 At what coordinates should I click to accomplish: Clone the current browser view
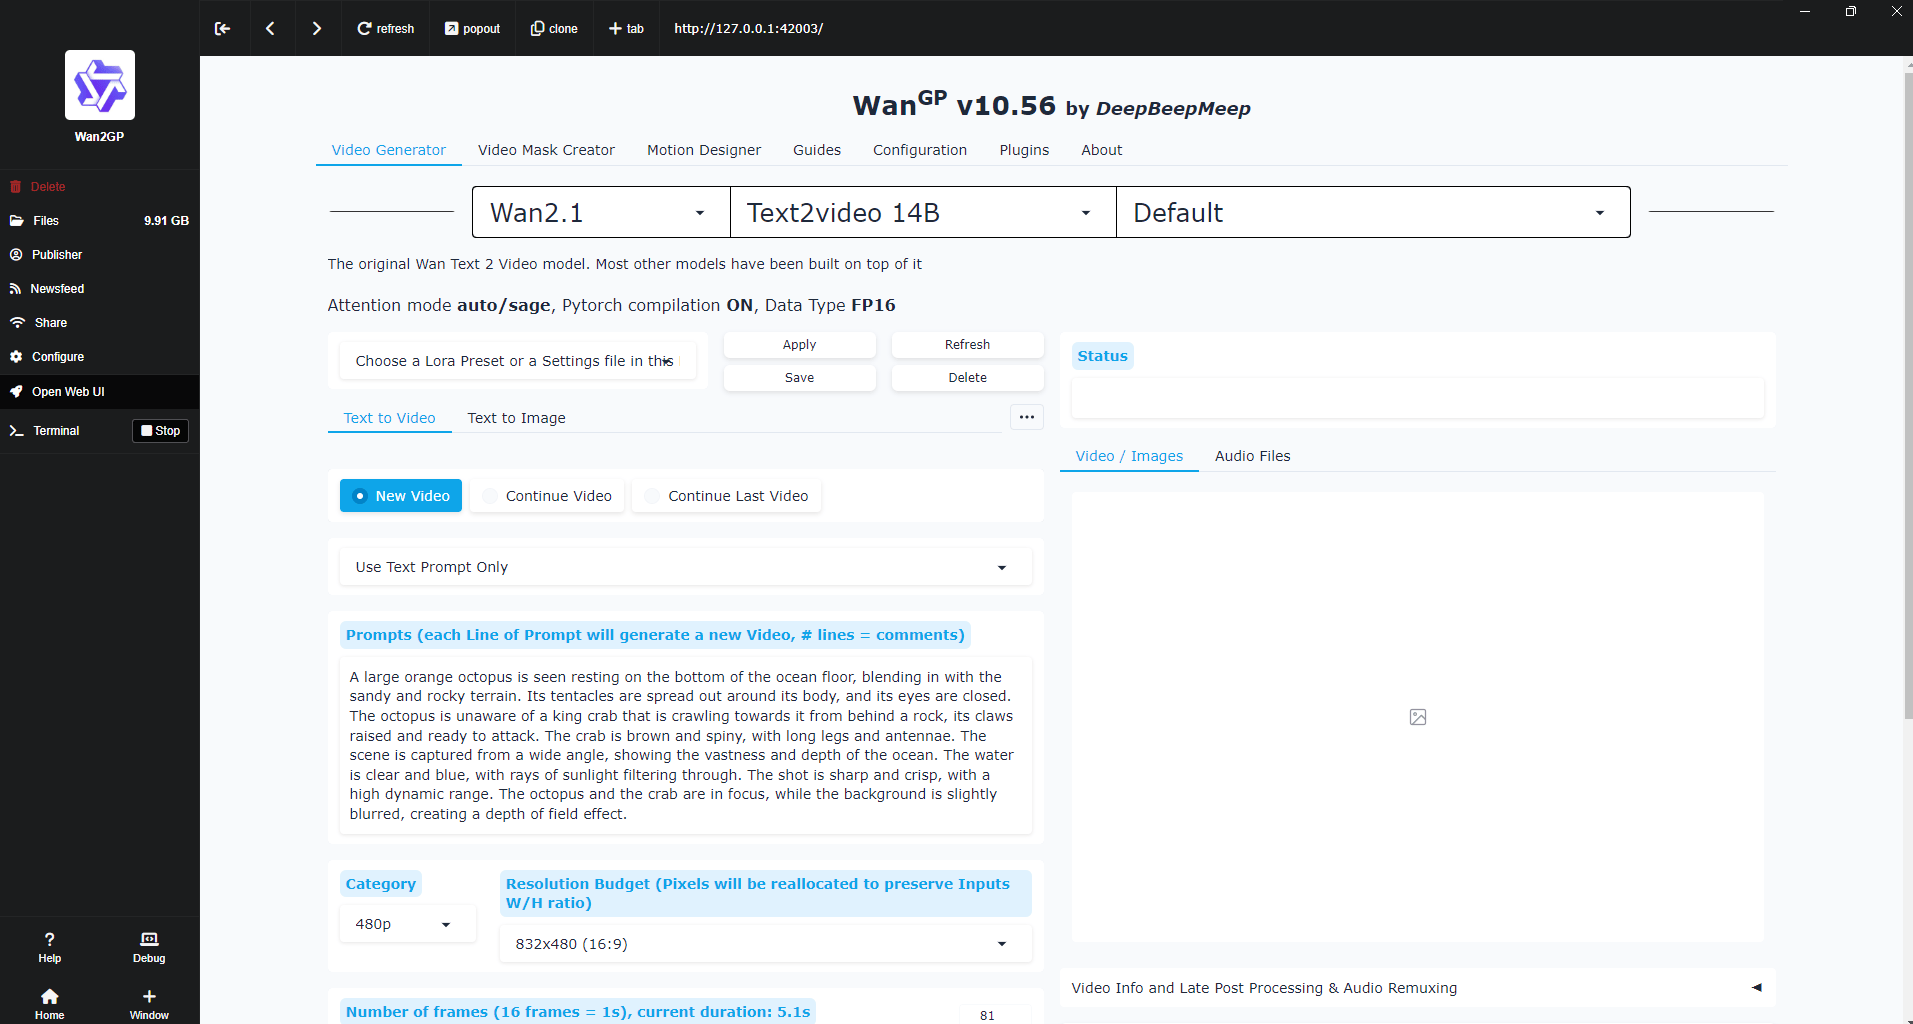pos(555,28)
